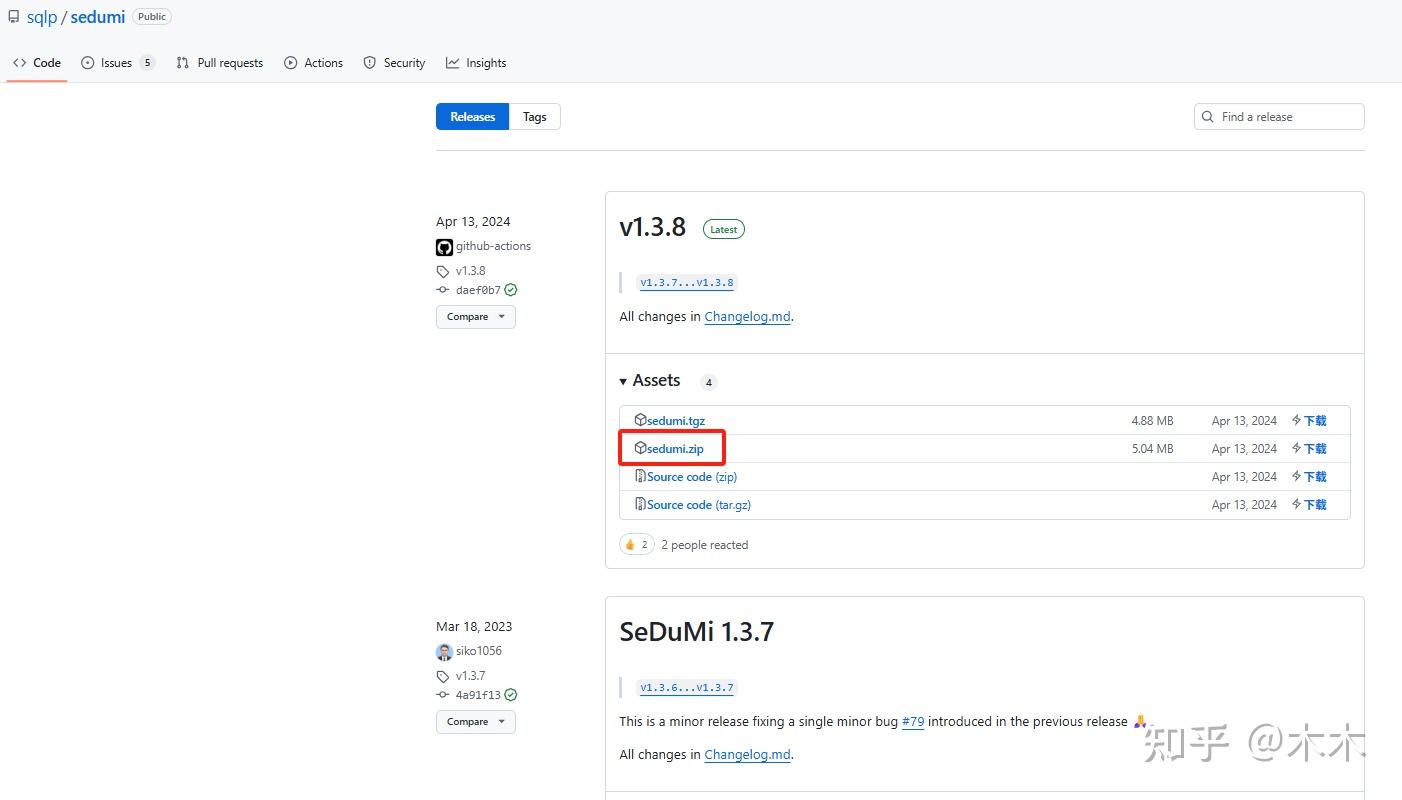Screen dimensions: 1402x800
Task: Click the tag icon next to v1.3.7
Action: pos(443,676)
